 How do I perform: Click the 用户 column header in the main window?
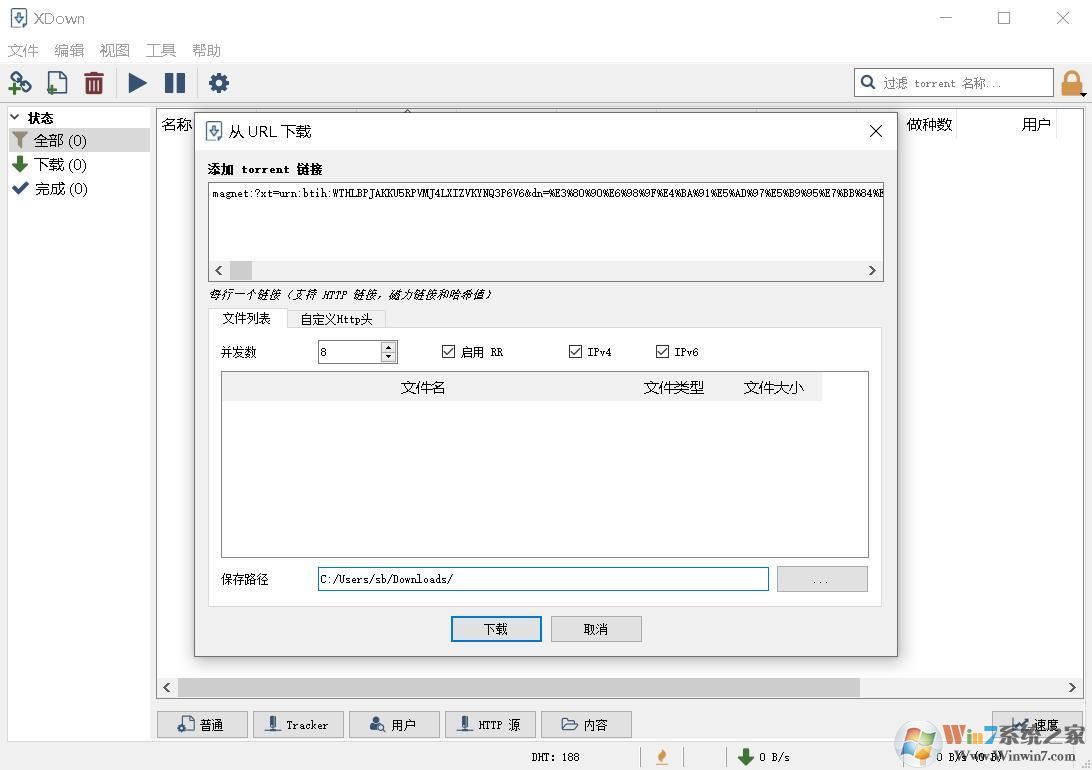coord(1036,125)
